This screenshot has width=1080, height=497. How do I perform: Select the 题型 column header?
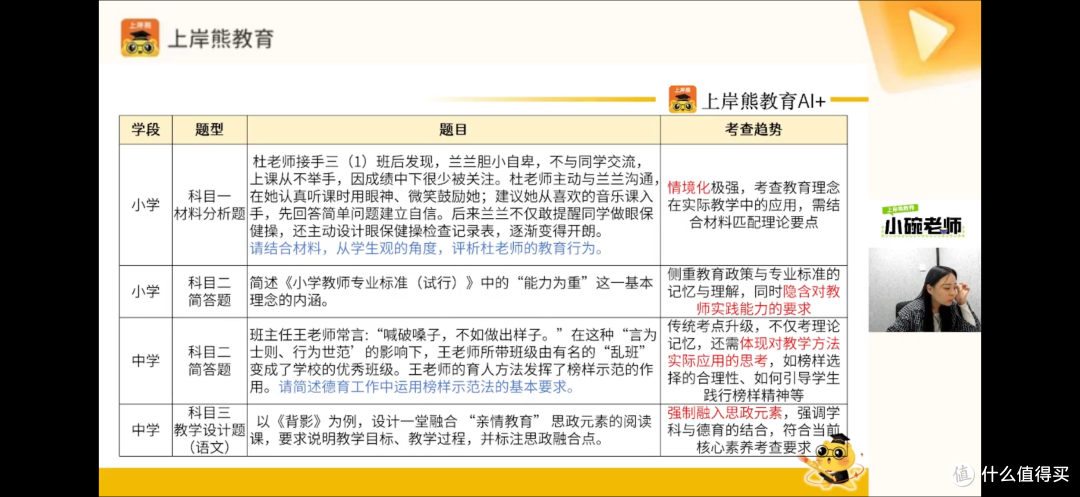coord(210,129)
